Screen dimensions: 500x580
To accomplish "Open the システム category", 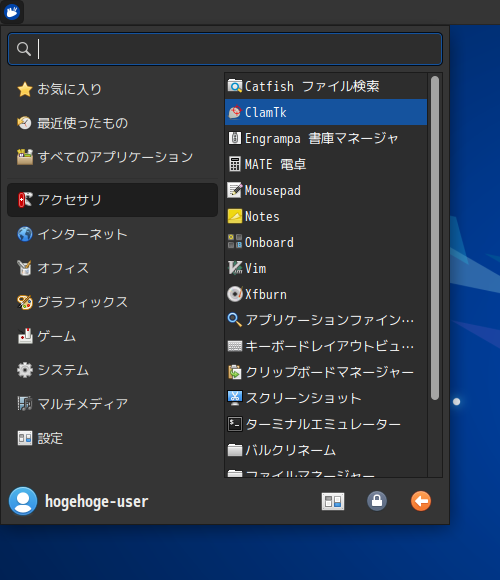I will coord(112,370).
